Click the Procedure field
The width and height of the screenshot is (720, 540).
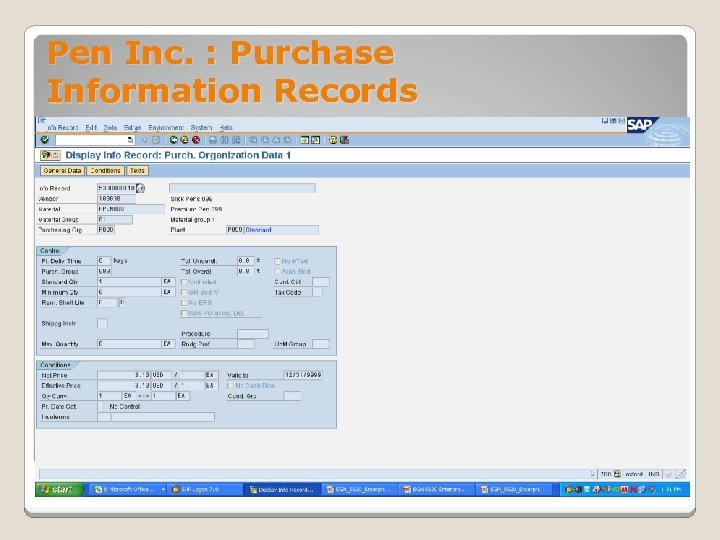tap(253, 334)
